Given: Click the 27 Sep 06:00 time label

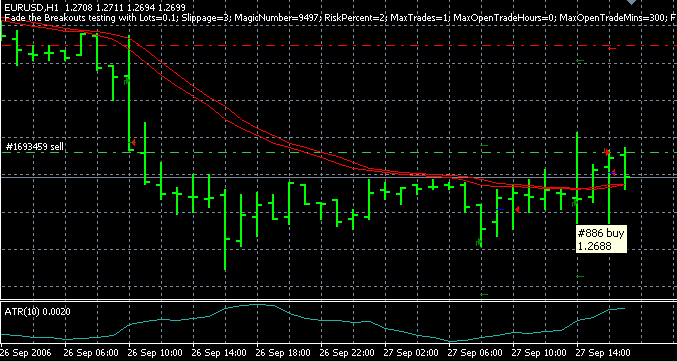Looking at the screenshot, I should point(475,352).
